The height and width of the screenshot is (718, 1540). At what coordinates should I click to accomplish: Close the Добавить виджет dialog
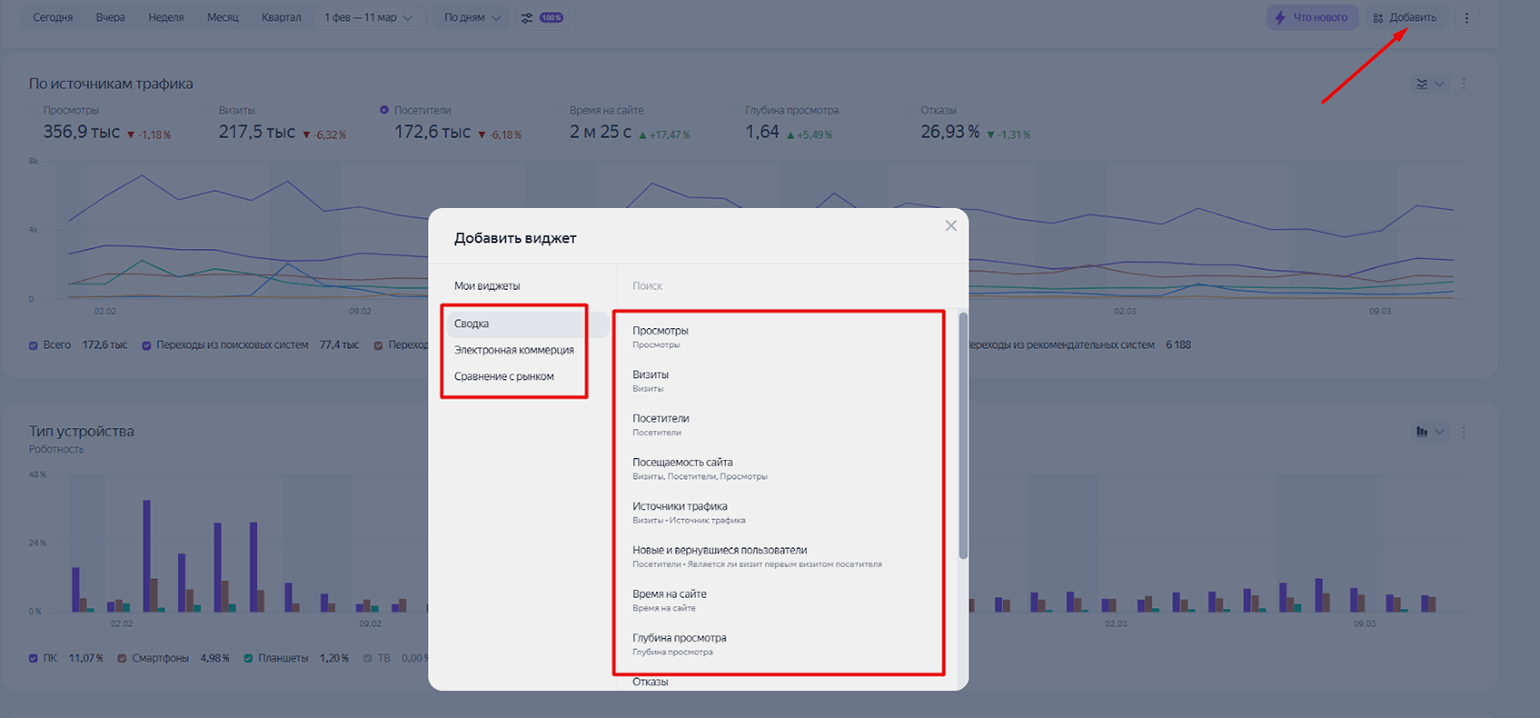tap(950, 226)
